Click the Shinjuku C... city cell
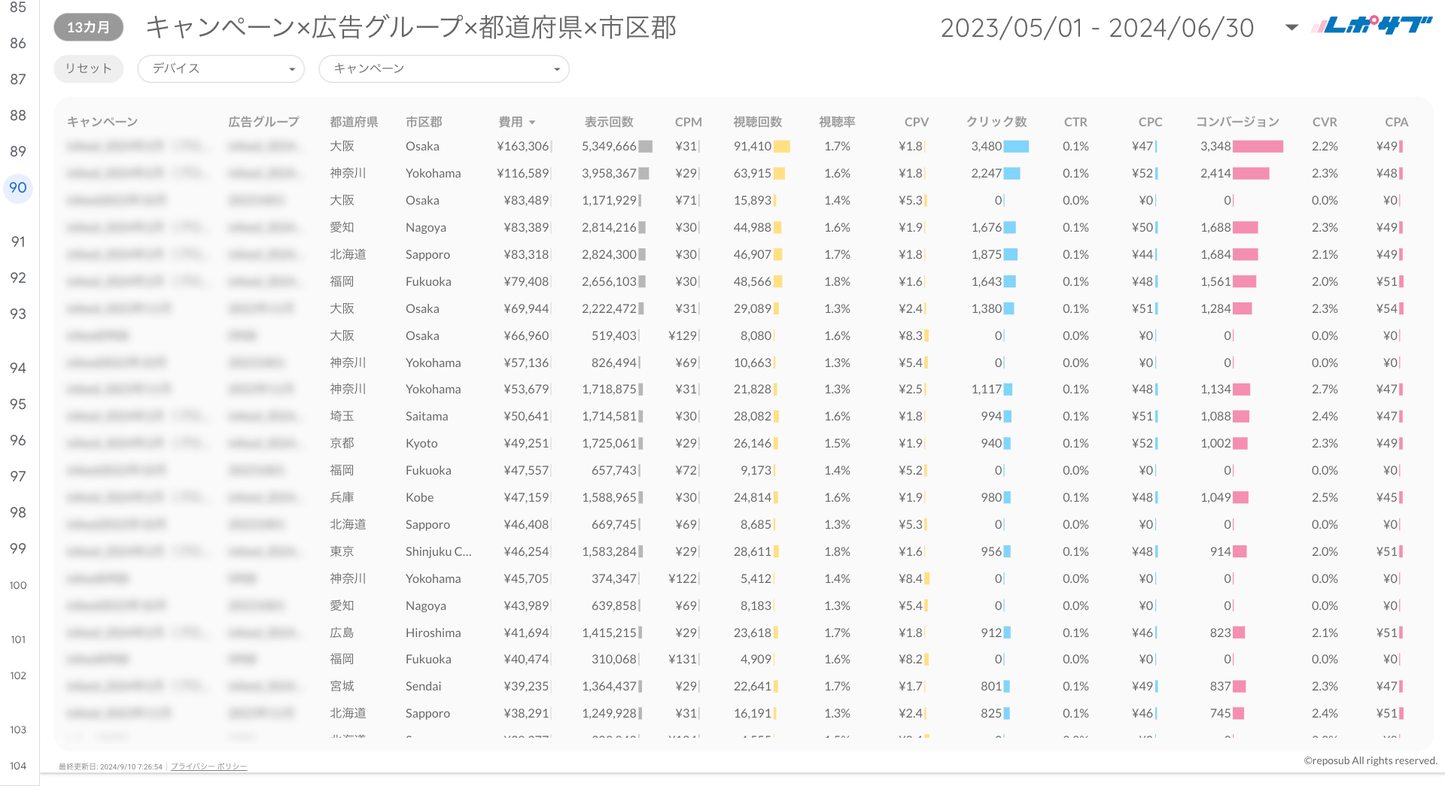This screenshot has width=1445, height=786. (x=438, y=551)
